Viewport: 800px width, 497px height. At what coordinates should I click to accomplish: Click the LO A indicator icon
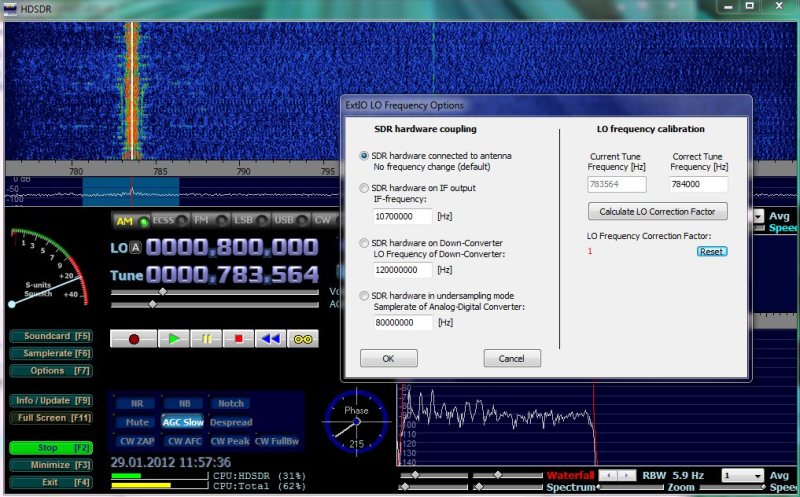point(135,248)
